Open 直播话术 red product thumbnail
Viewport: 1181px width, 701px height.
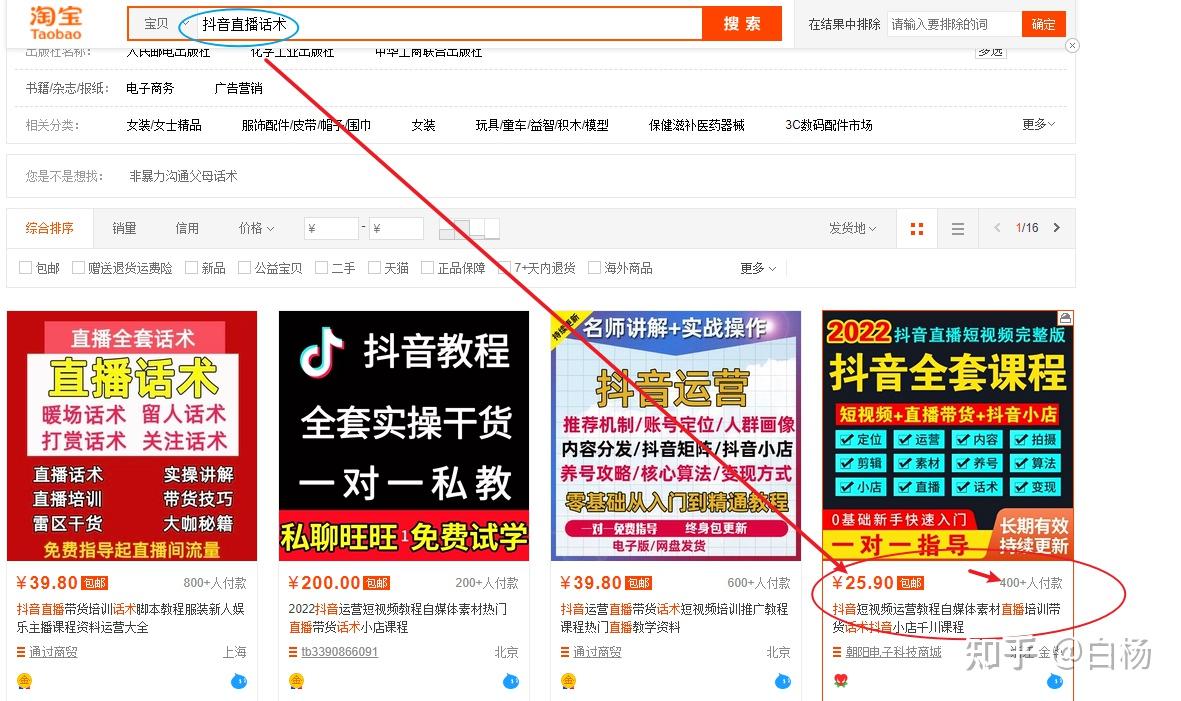point(132,436)
